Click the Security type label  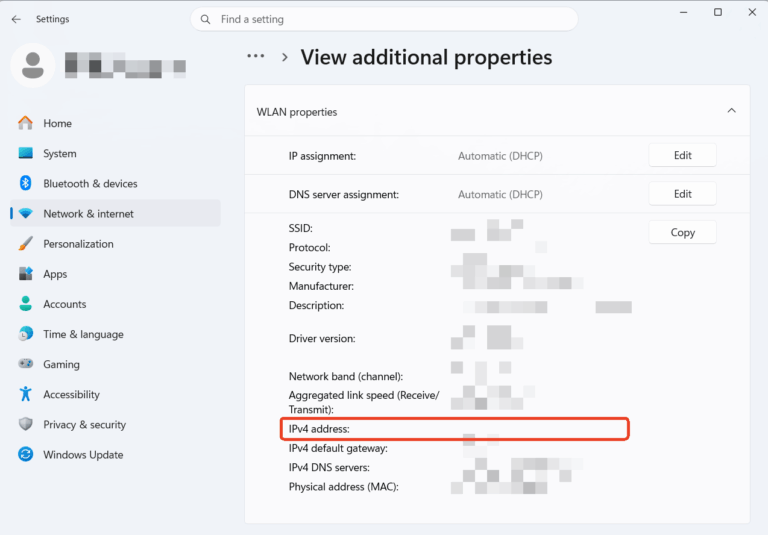pyautogui.click(x=320, y=267)
